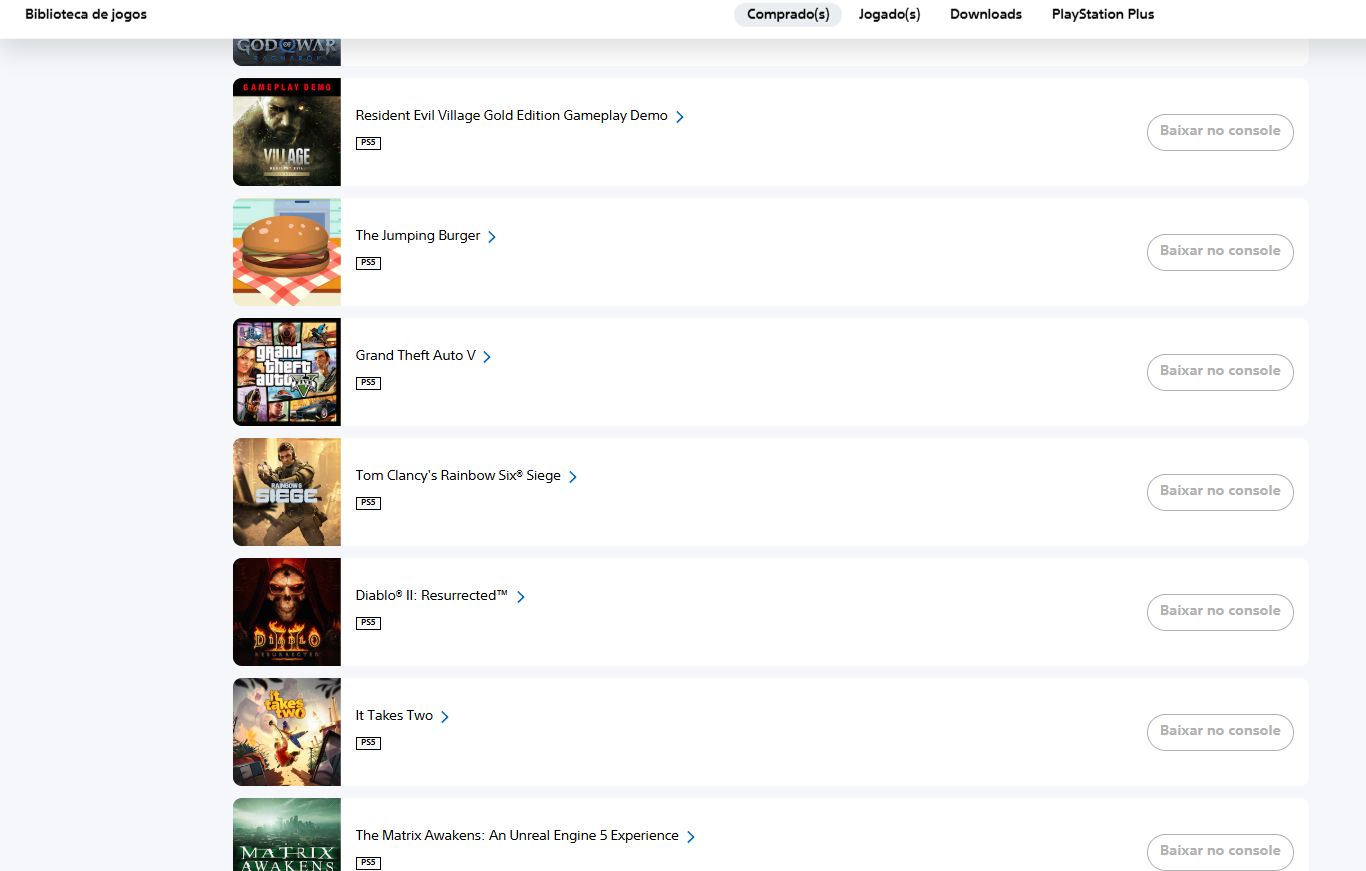Click chevron next to It Takes Two
This screenshot has width=1366, height=871.
[x=445, y=717]
